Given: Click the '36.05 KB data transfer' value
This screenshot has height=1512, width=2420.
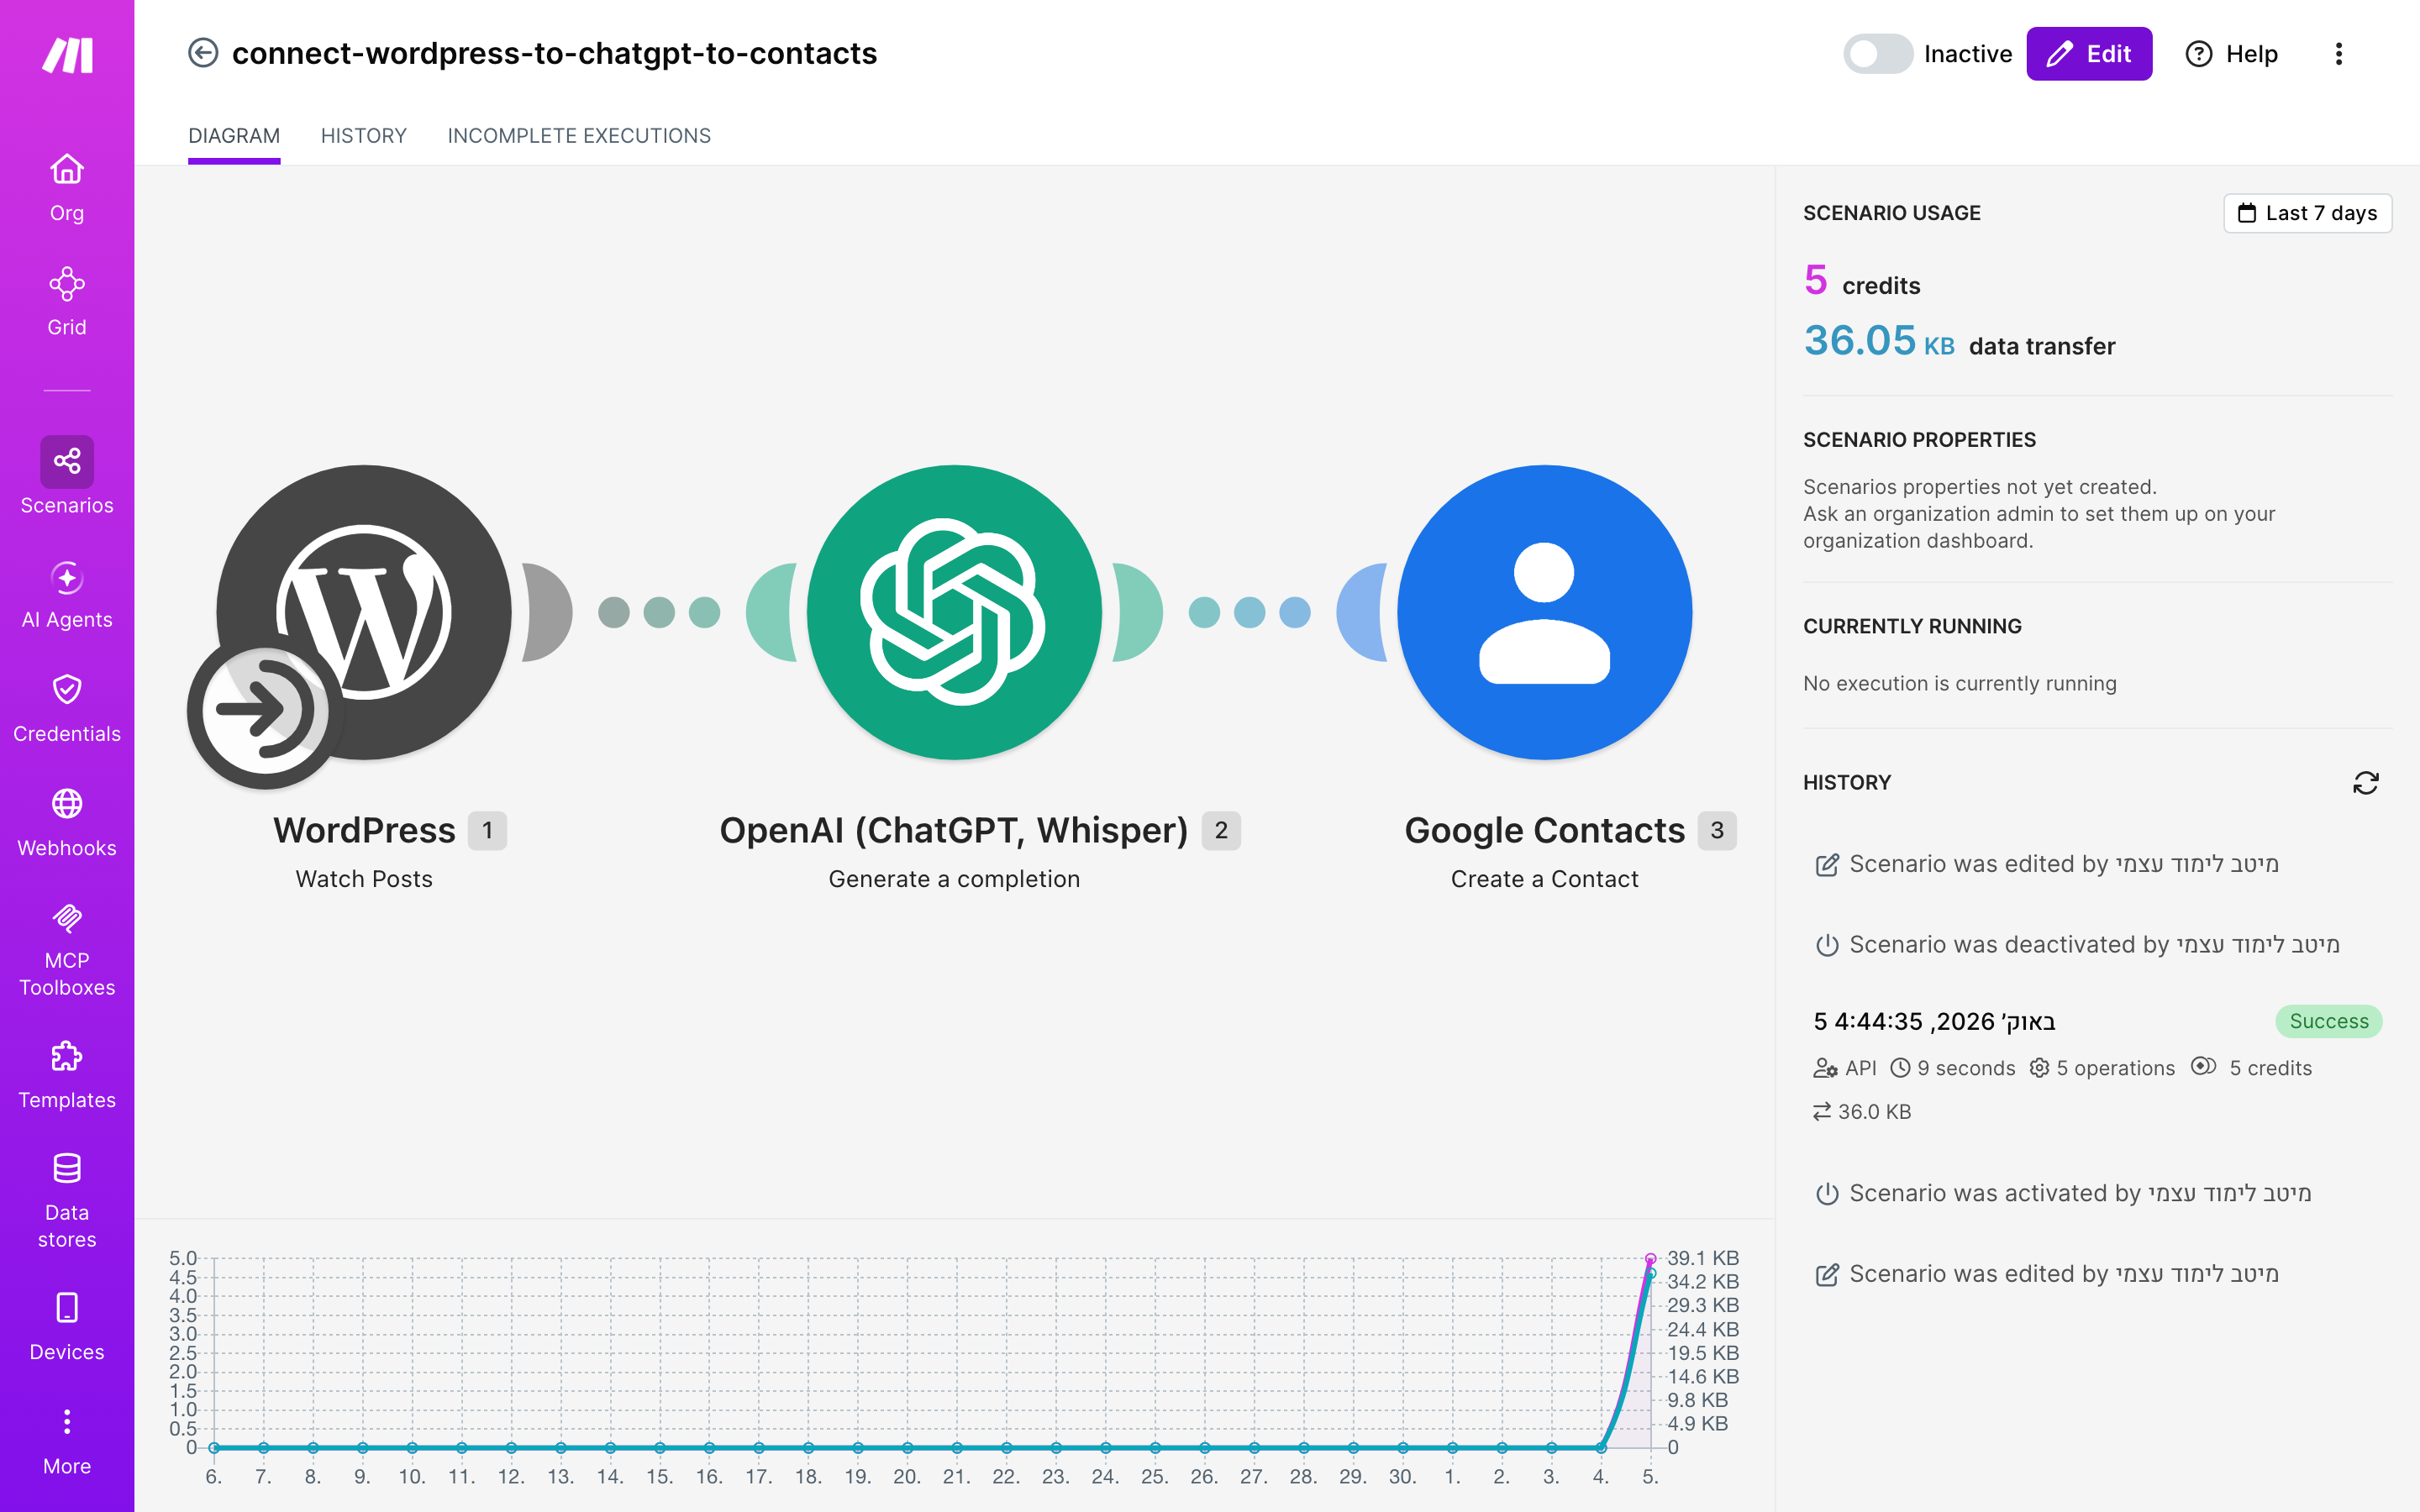Looking at the screenshot, I should pyautogui.click(x=1958, y=342).
